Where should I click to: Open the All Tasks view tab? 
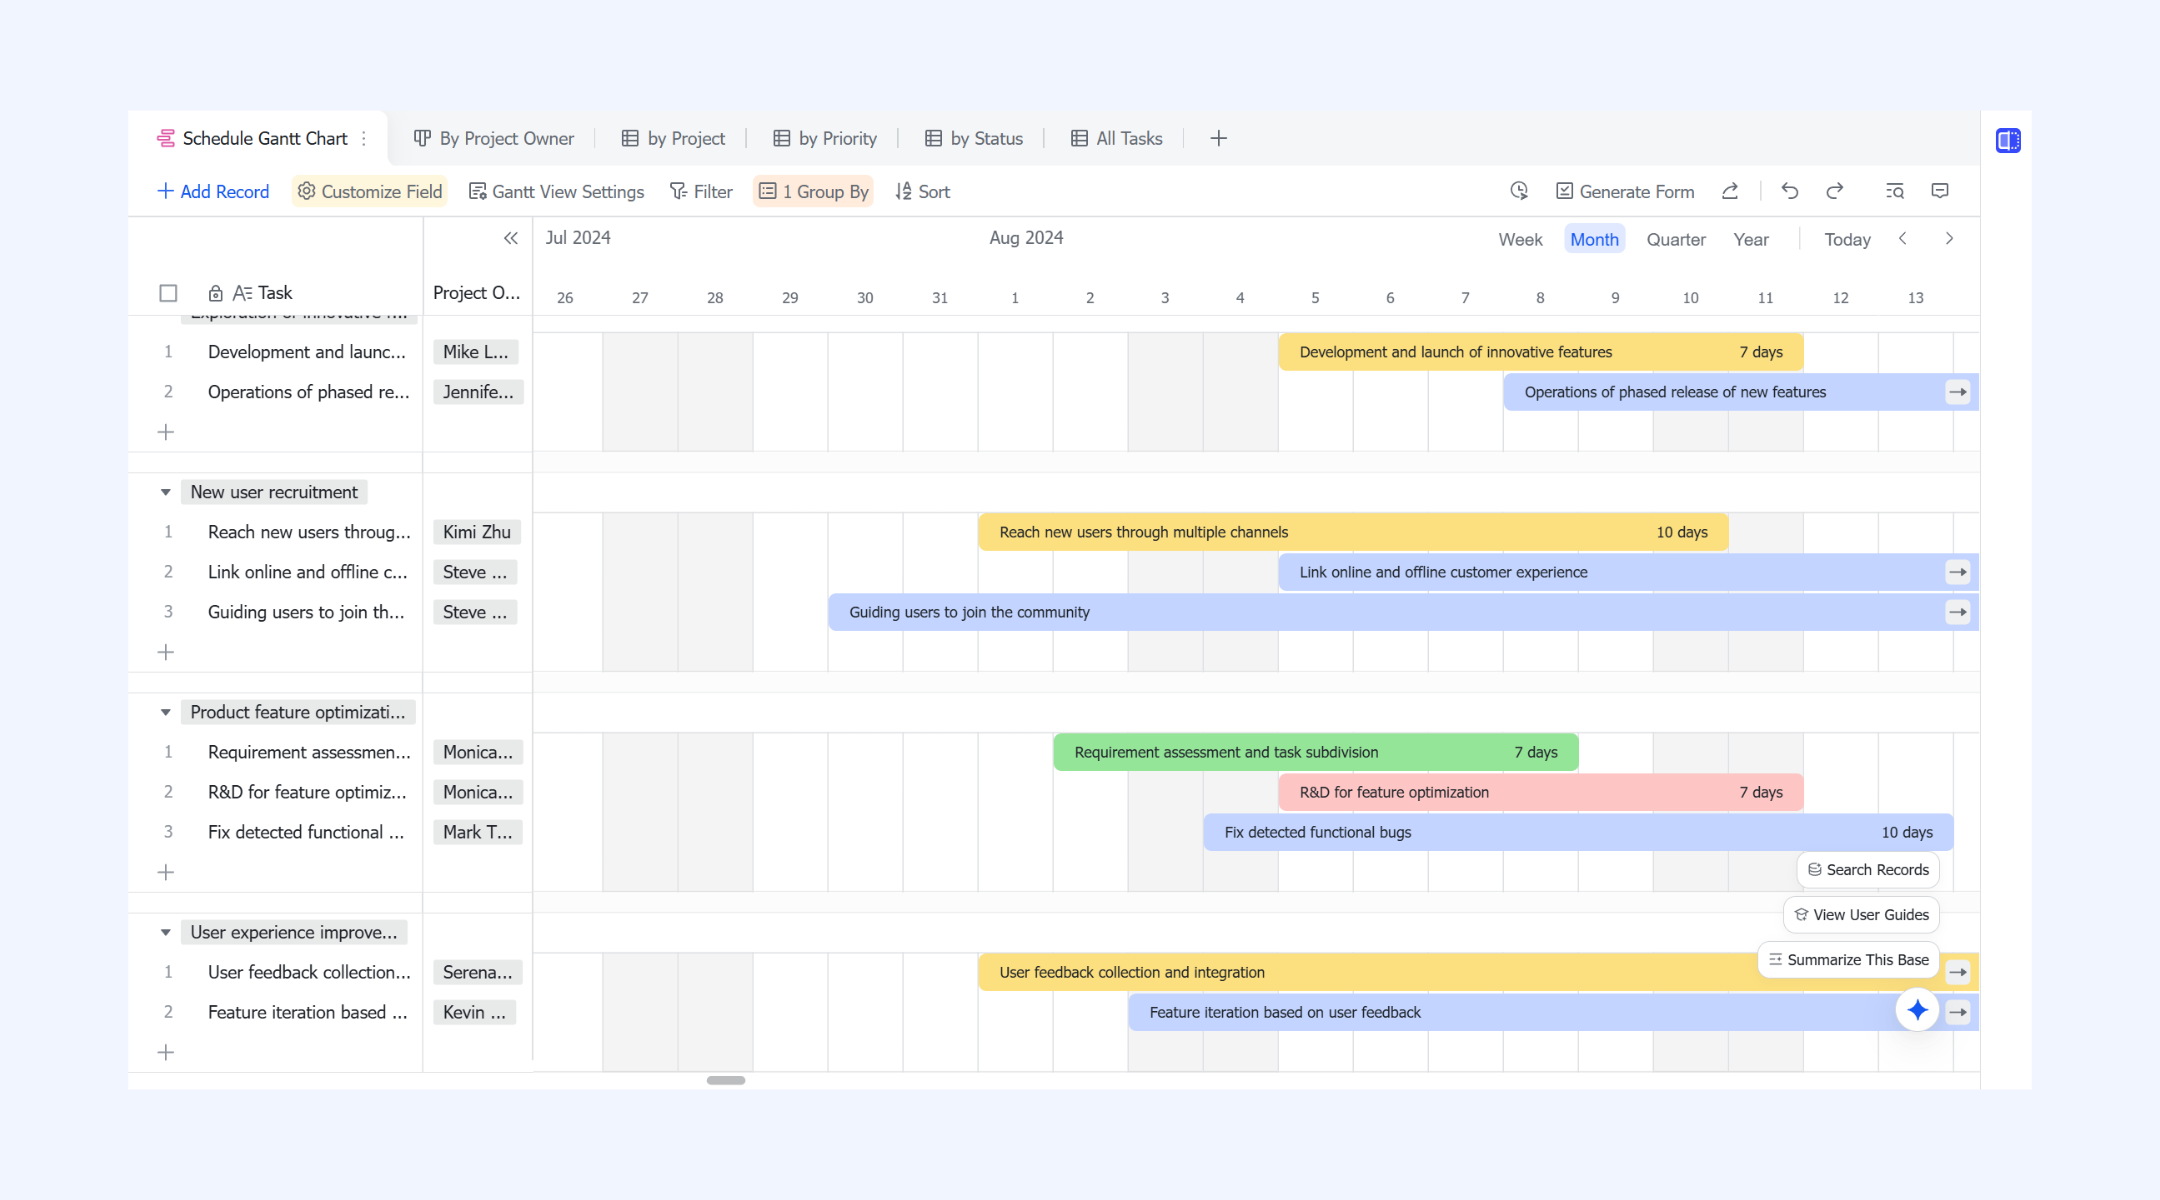point(1117,139)
